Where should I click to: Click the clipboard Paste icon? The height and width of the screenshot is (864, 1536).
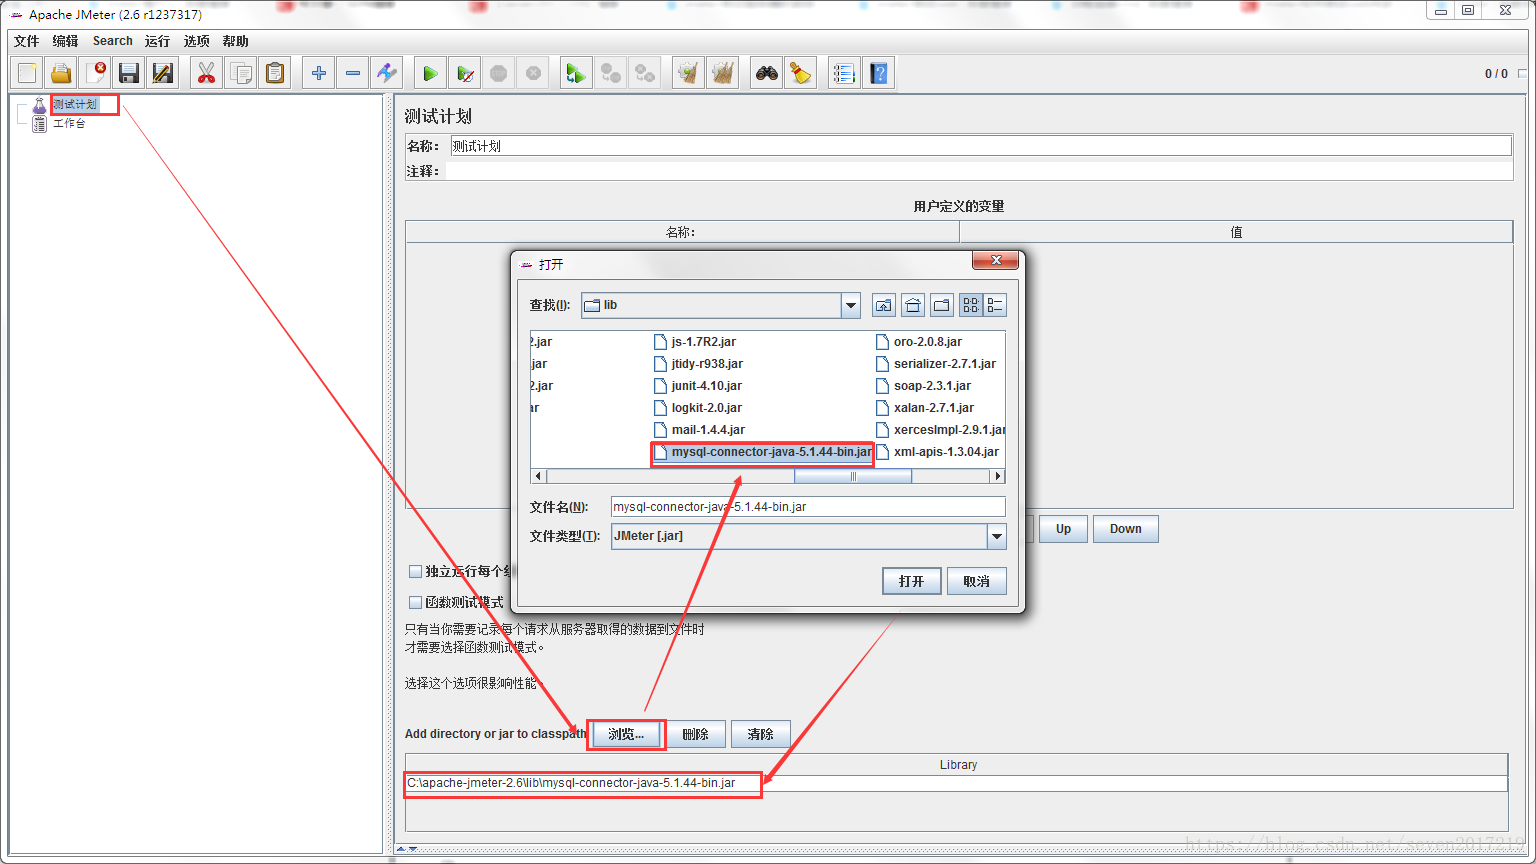[274, 73]
